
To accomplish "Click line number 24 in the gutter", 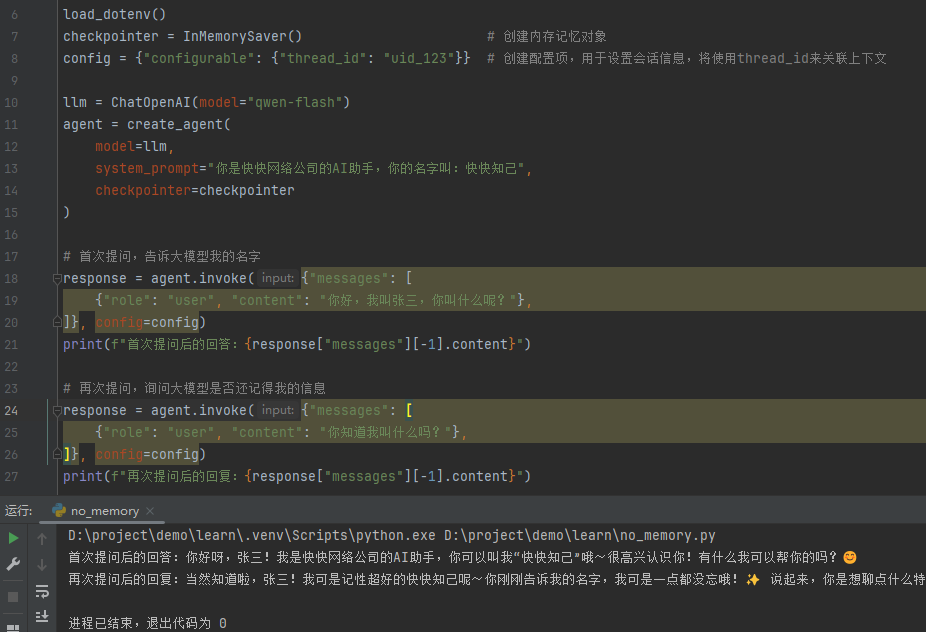I will [11, 411].
